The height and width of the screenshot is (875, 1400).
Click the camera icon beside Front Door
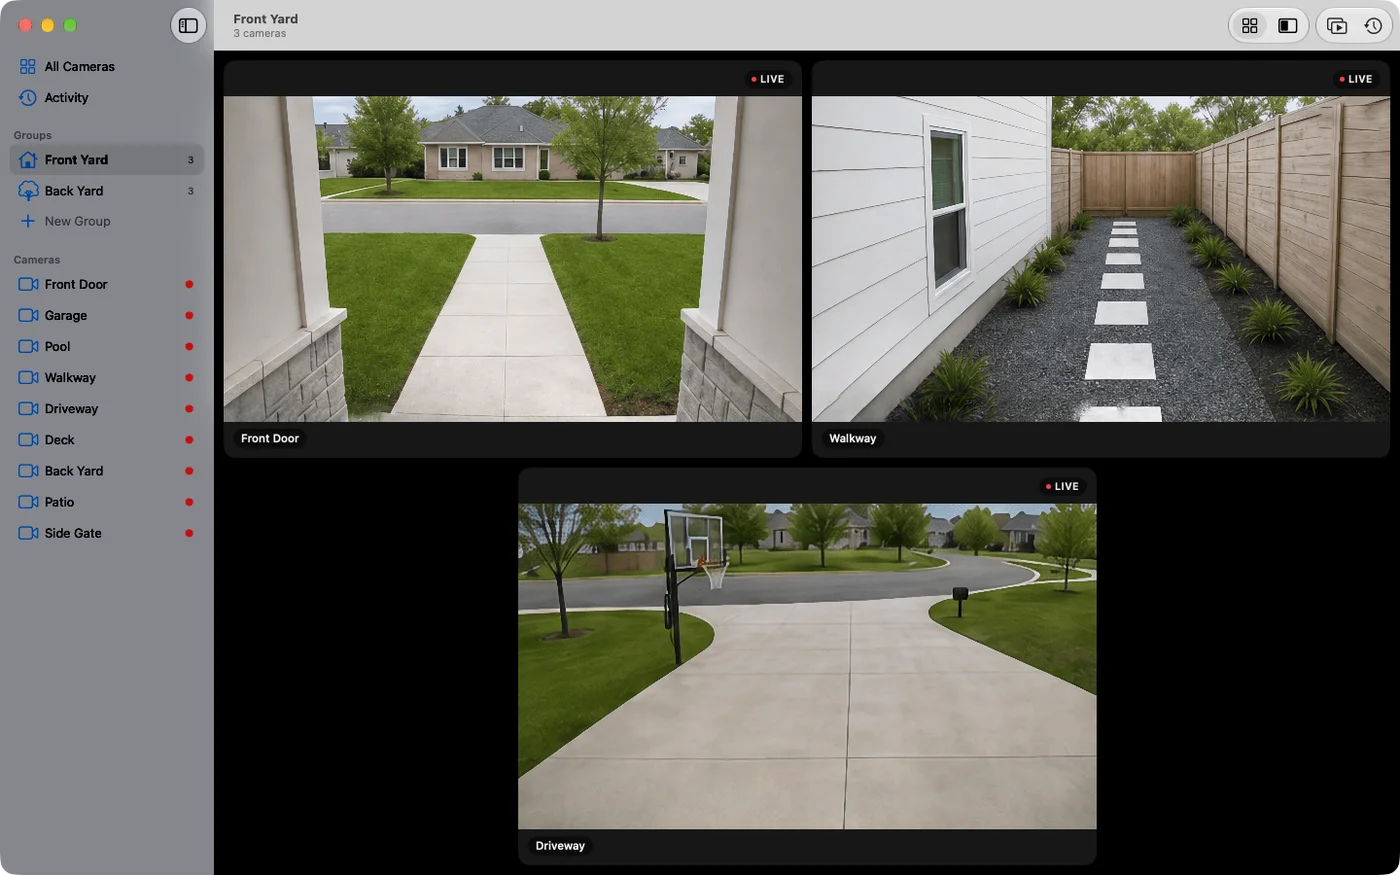click(x=28, y=284)
